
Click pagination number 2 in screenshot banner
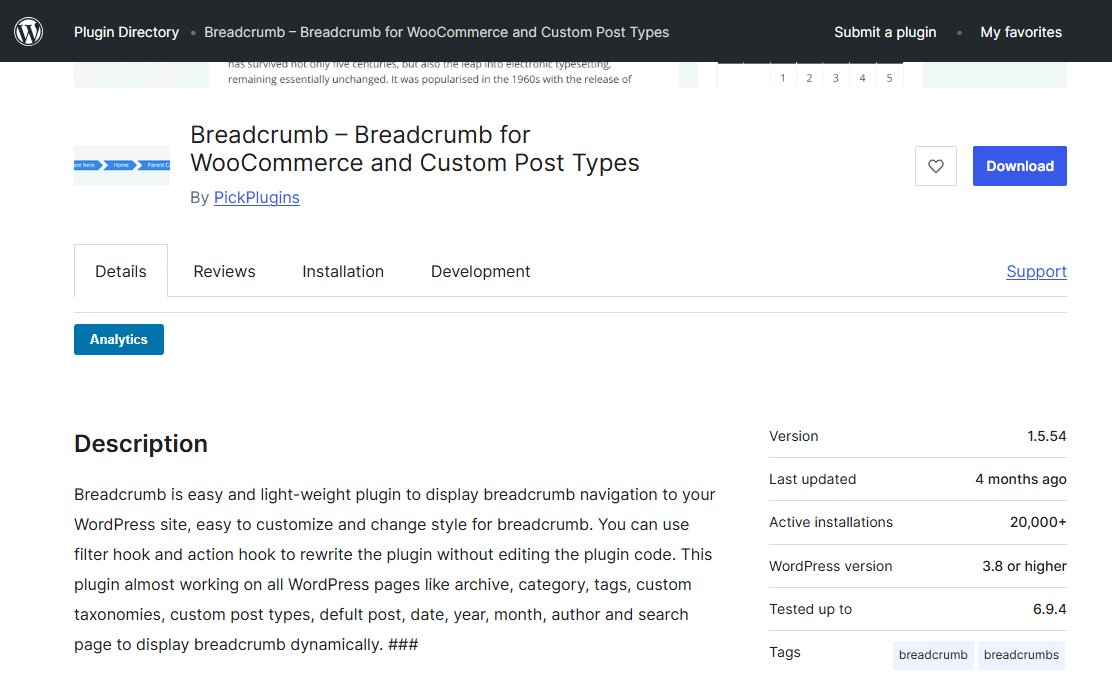click(809, 78)
